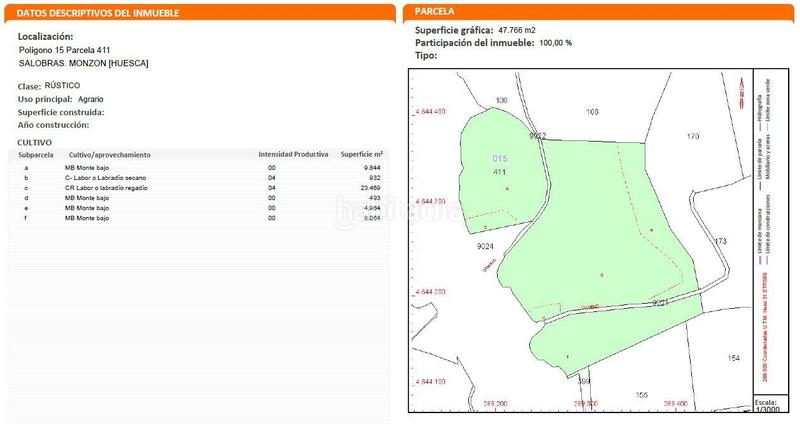Viewport: 800px width, 424px height.
Task: Click parcel number '411' on map
Action: 499,172
